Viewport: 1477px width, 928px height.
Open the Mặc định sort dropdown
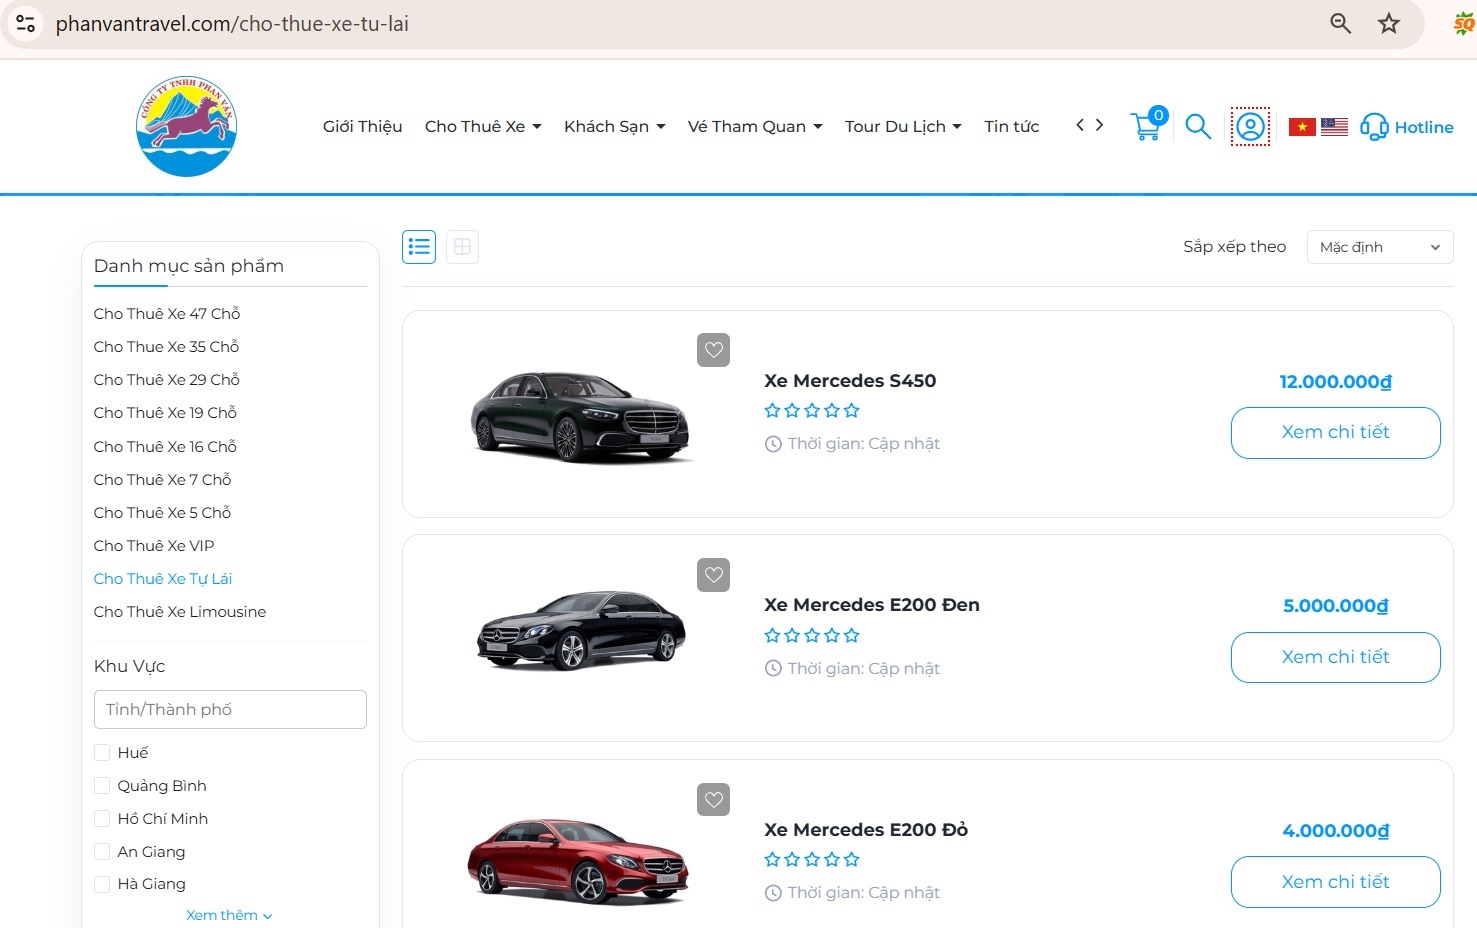click(1379, 247)
